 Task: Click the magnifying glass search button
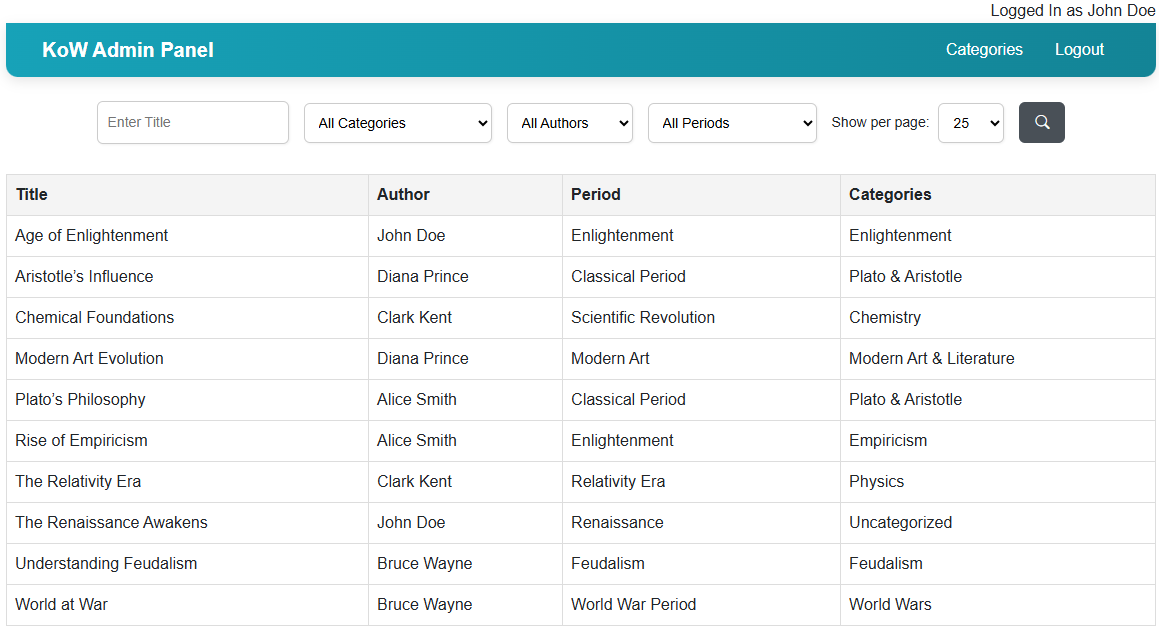point(1041,123)
